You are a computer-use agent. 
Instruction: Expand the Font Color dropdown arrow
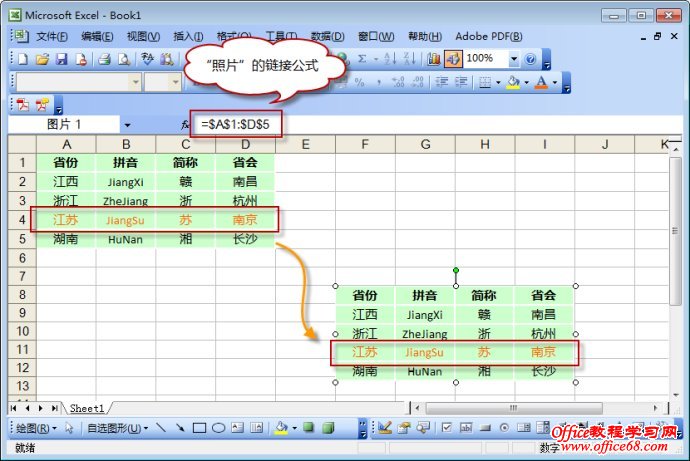[555, 82]
